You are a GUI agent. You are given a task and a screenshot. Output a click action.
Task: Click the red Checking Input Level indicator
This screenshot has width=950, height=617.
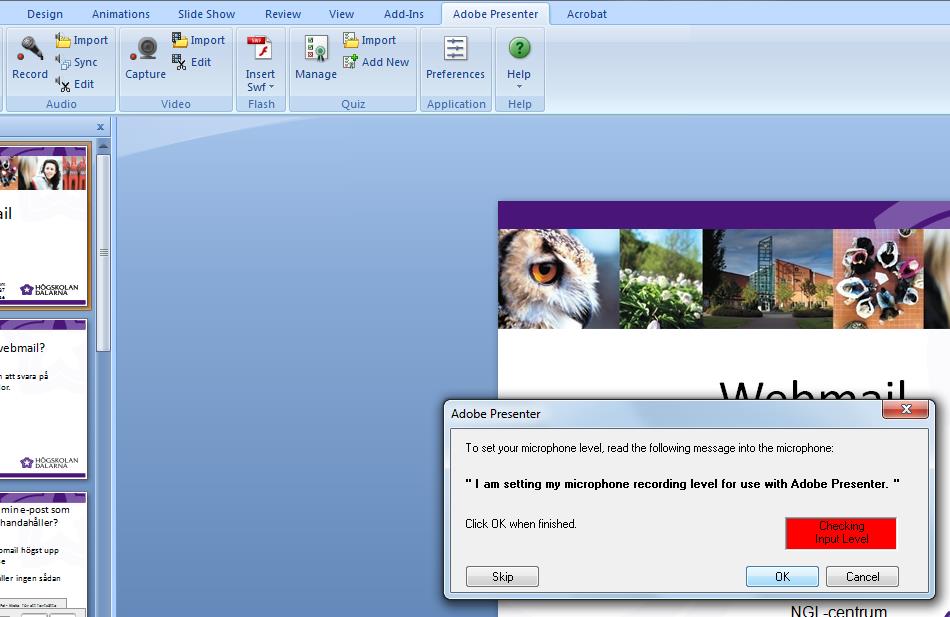841,533
